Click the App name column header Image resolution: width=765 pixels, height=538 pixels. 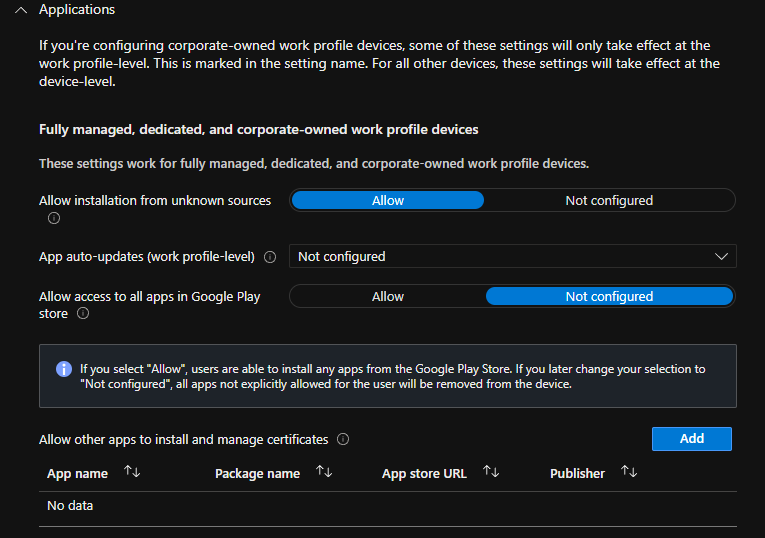[78, 473]
